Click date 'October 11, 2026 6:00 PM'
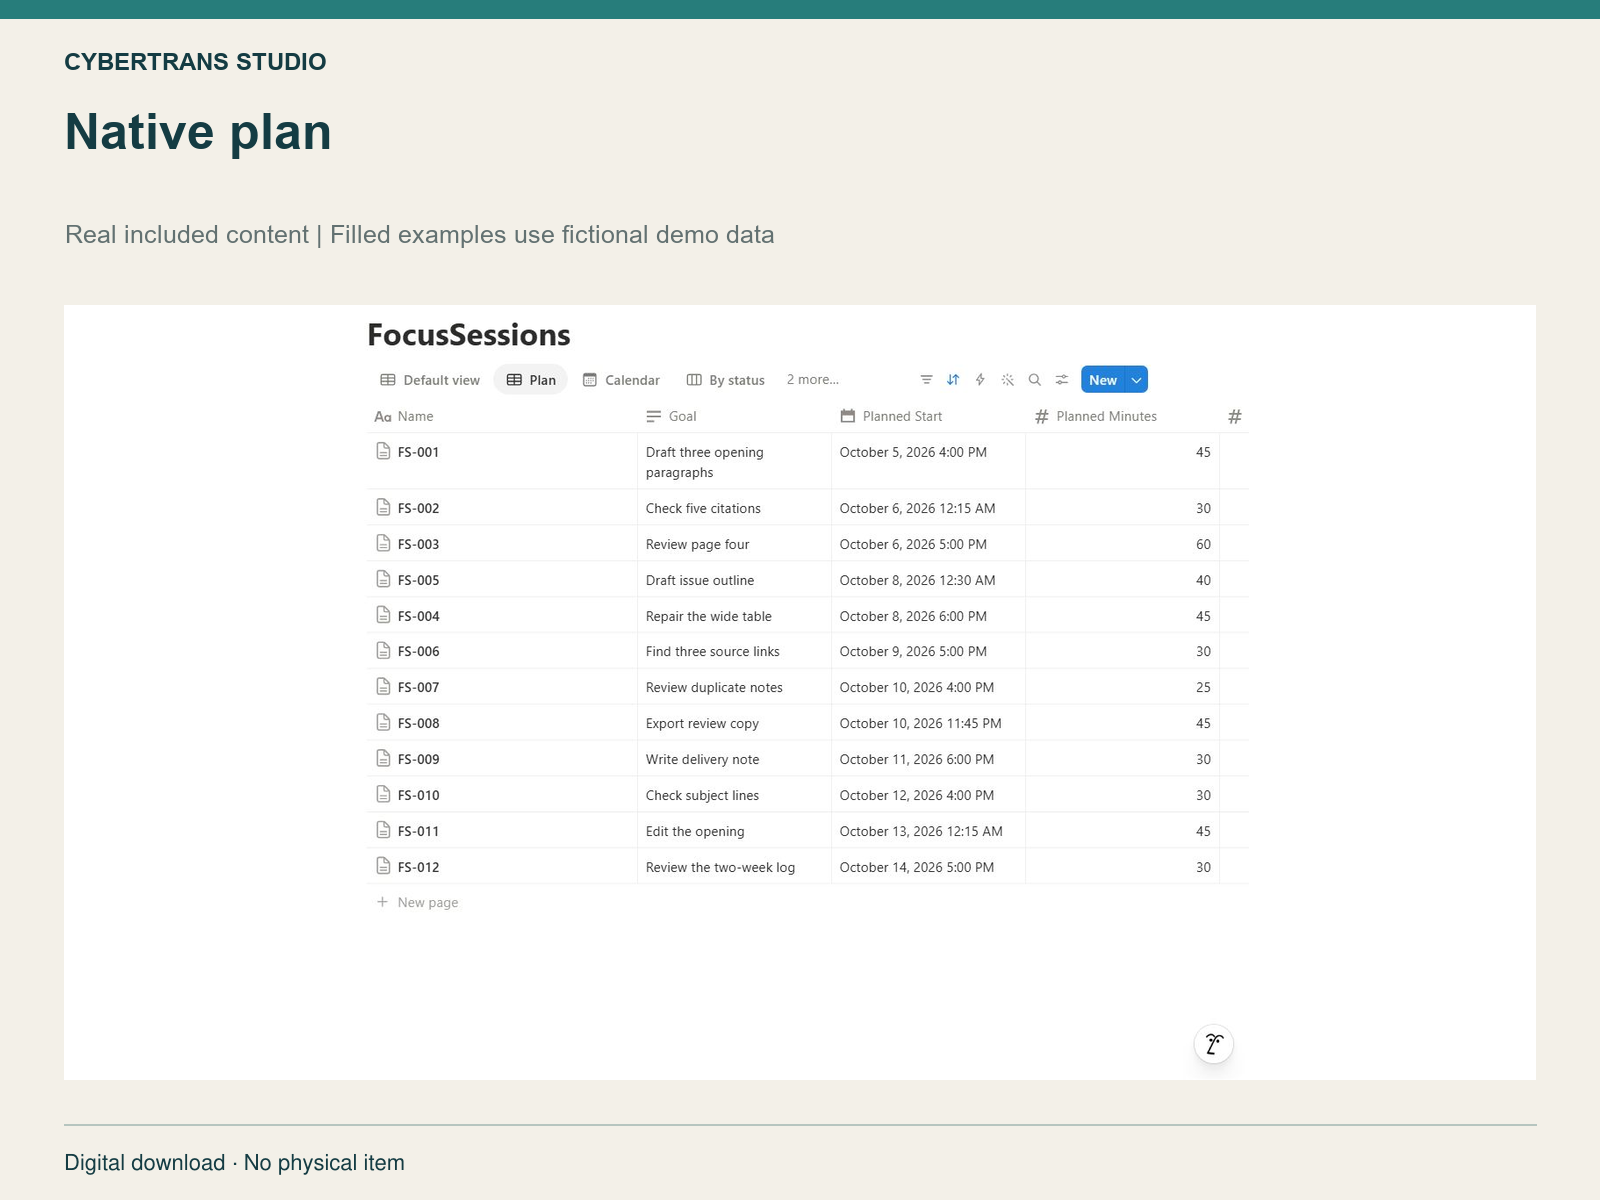 point(917,759)
